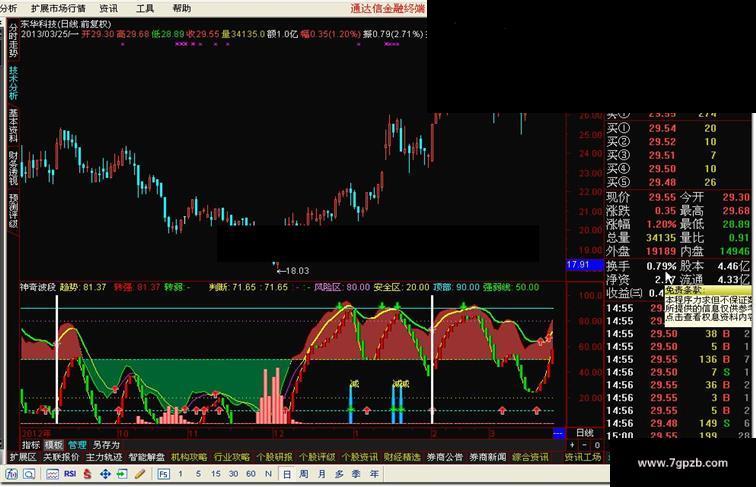Click the 神奇波段 indicator name
Viewport: 756px width, 487px height.
[38, 287]
